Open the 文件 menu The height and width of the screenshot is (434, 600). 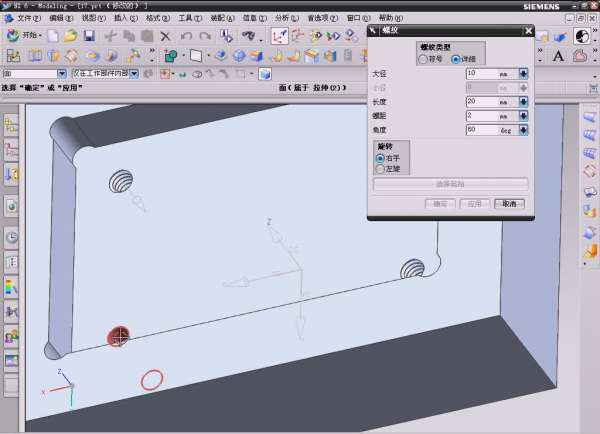28,18
